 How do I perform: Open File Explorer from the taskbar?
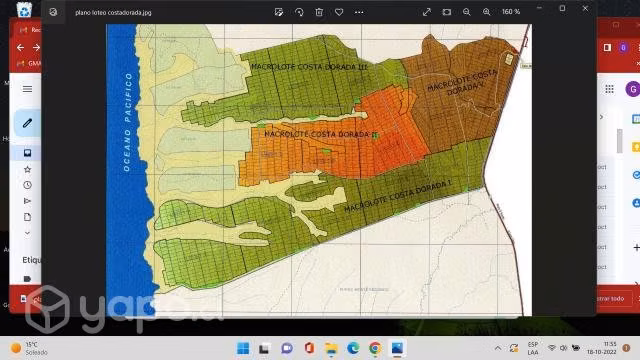point(331,348)
